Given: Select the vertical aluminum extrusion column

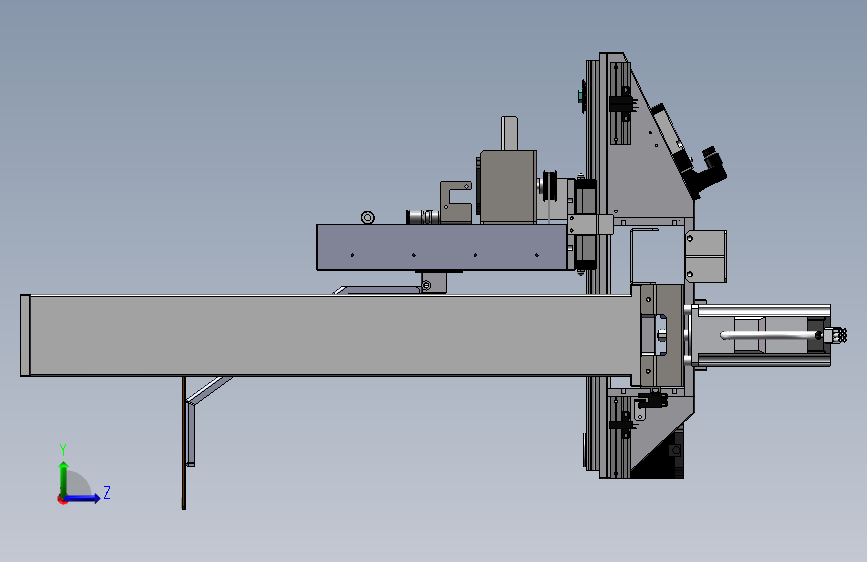Looking at the screenshot, I should tap(597, 266).
